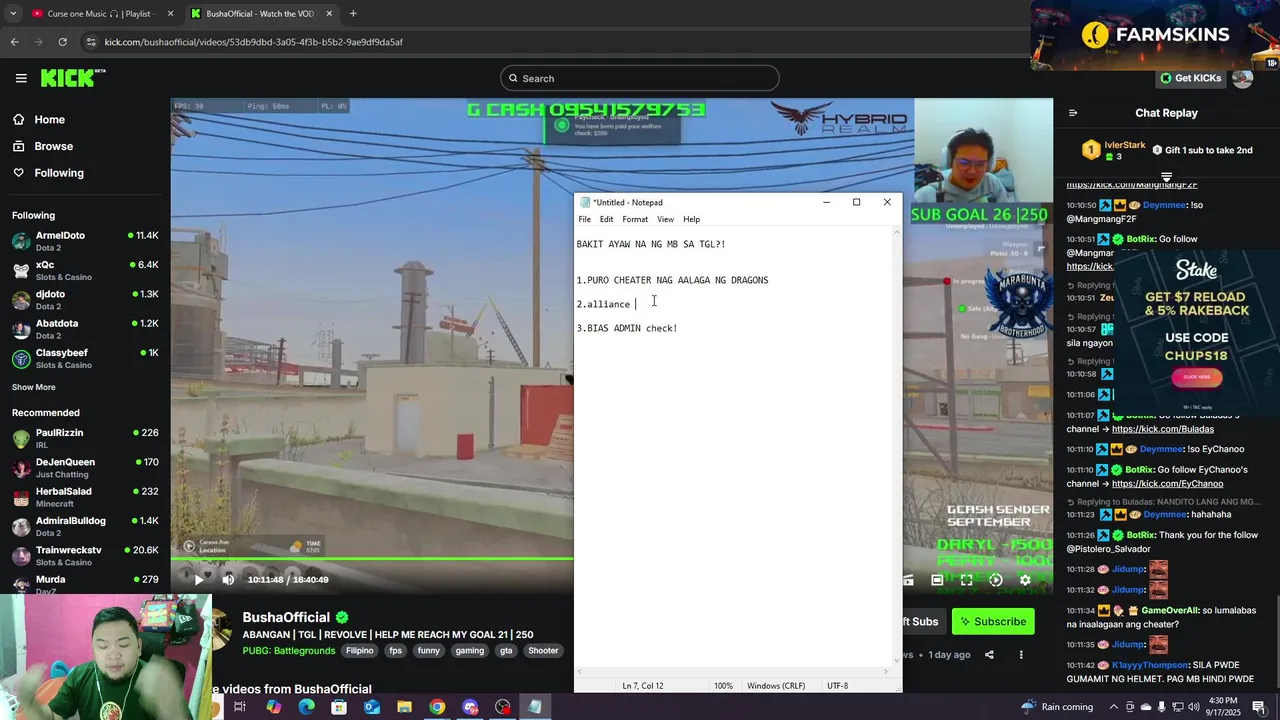Image resolution: width=1280 pixels, height=720 pixels.
Task: Open Task View on taskbar
Action: pos(240,707)
